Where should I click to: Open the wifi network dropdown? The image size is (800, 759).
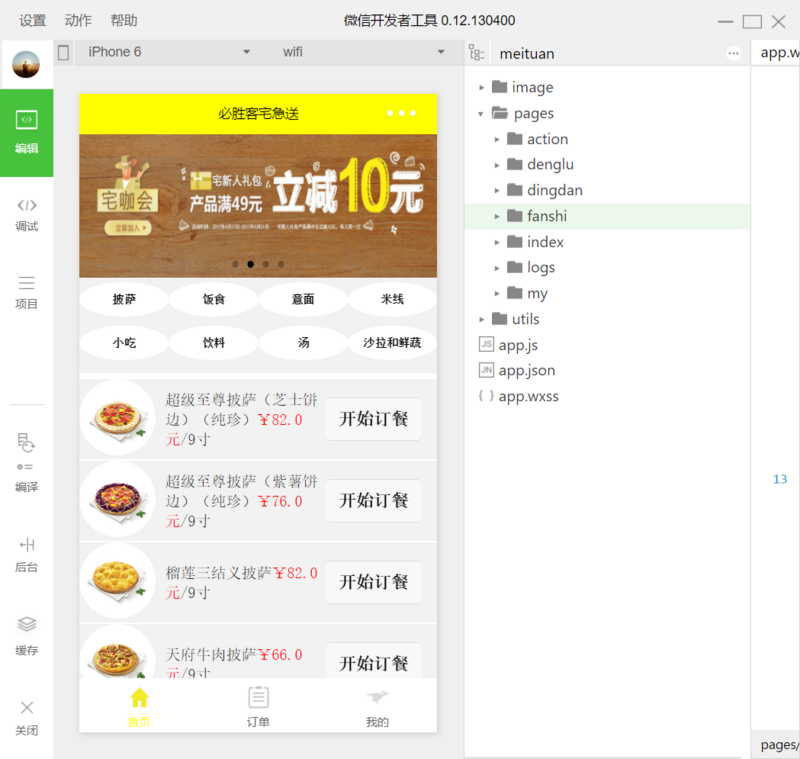tap(365, 52)
